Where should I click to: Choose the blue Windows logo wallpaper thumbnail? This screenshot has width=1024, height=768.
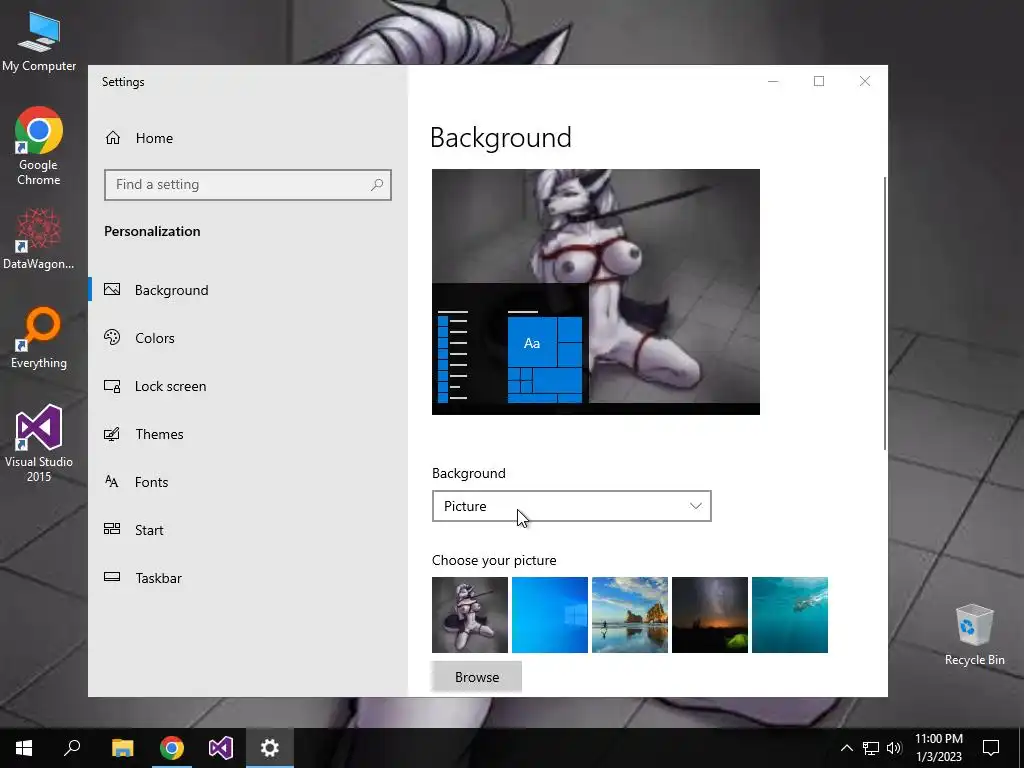click(x=550, y=615)
